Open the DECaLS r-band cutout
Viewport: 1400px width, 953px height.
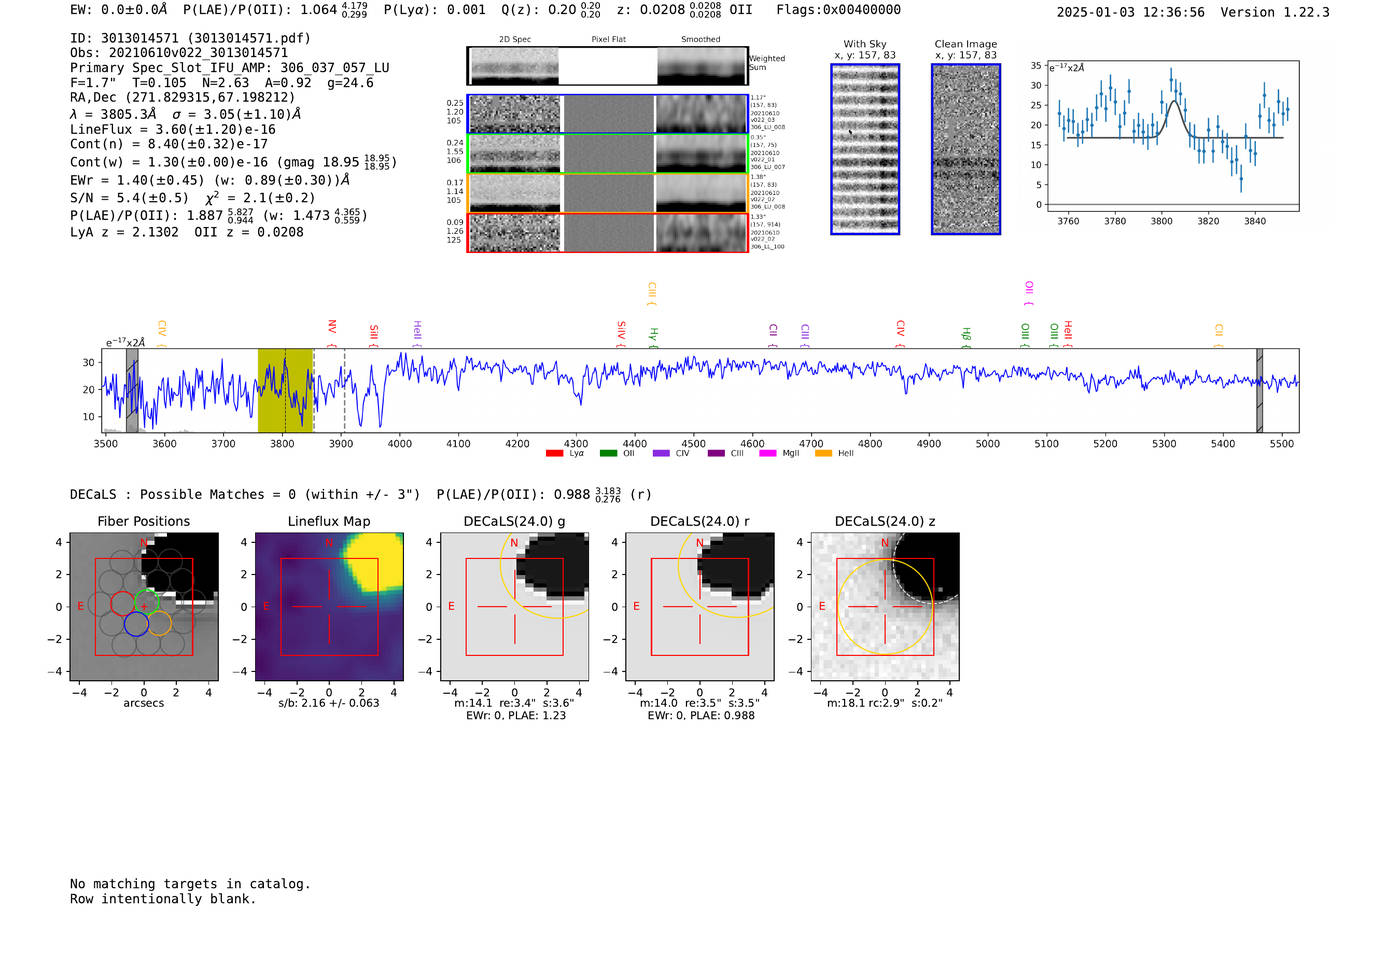pos(699,606)
